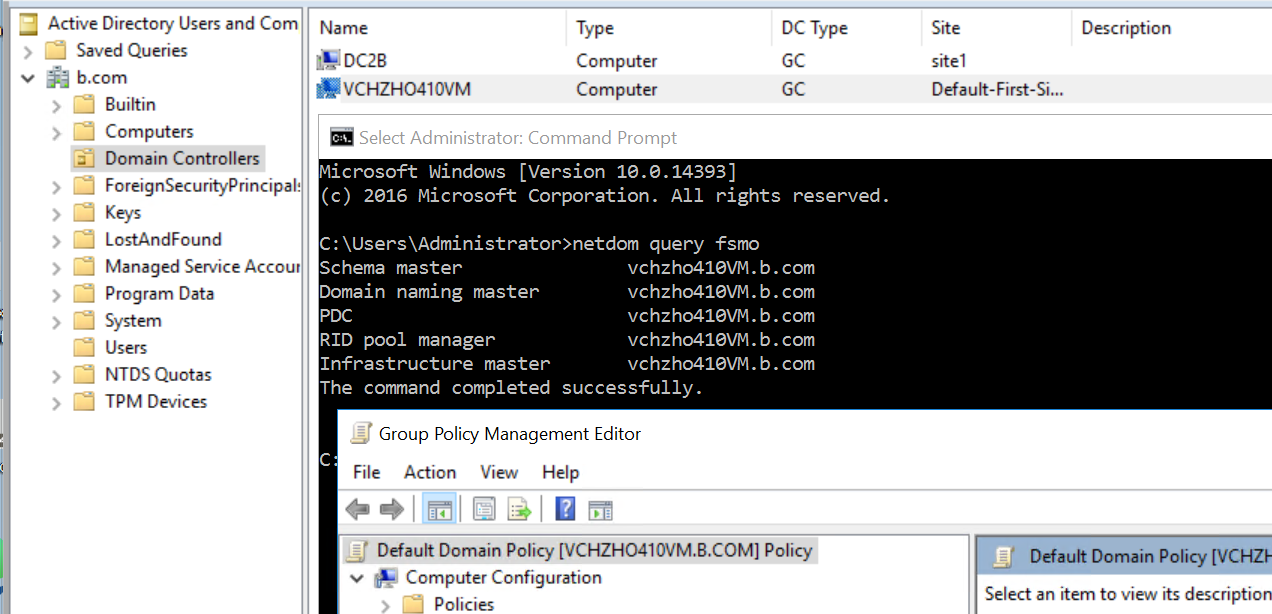Viewport: 1272px width, 614px height.
Task: Expand the Builtin container
Action: pyautogui.click(x=57, y=105)
